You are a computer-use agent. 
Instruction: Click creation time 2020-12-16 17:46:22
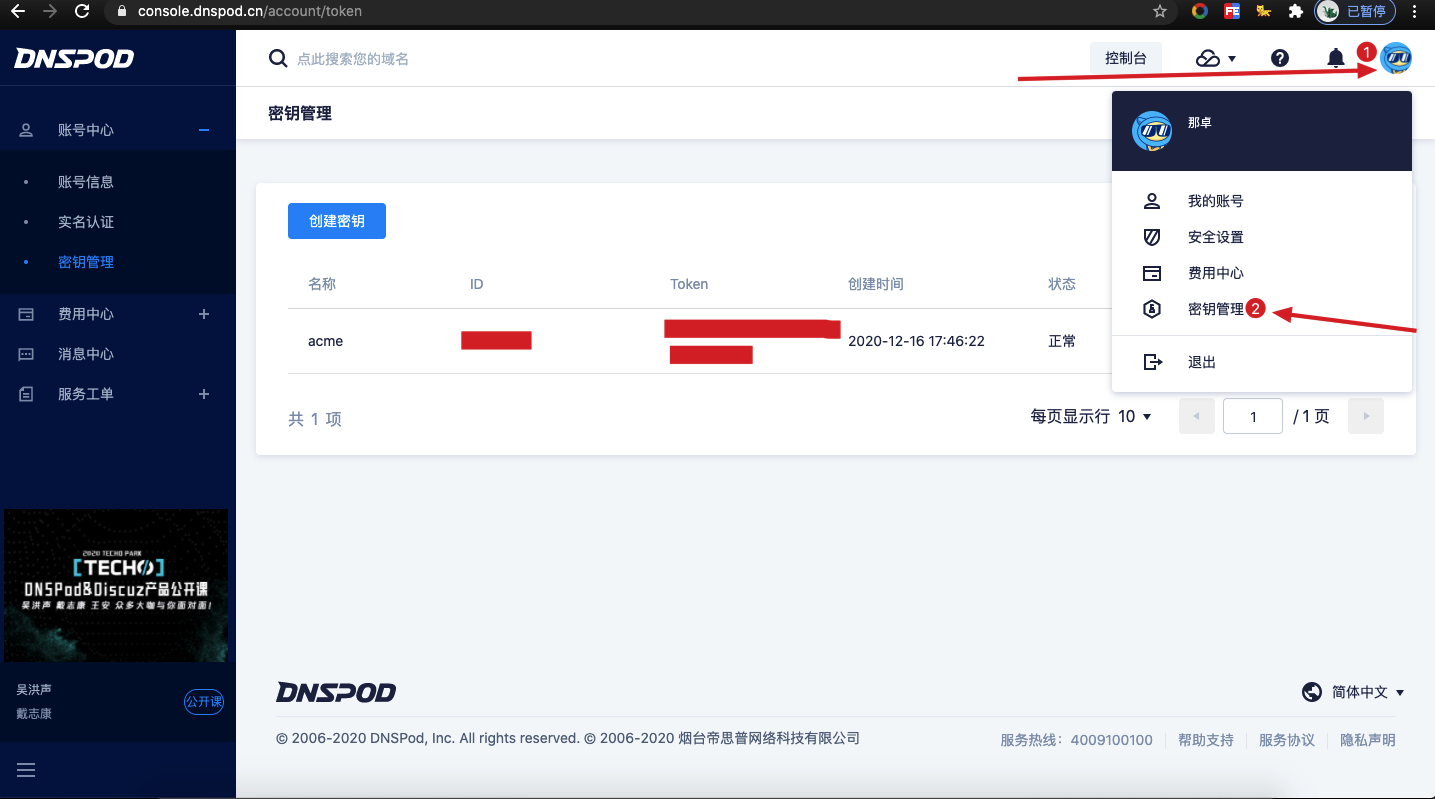pos(916,341)
